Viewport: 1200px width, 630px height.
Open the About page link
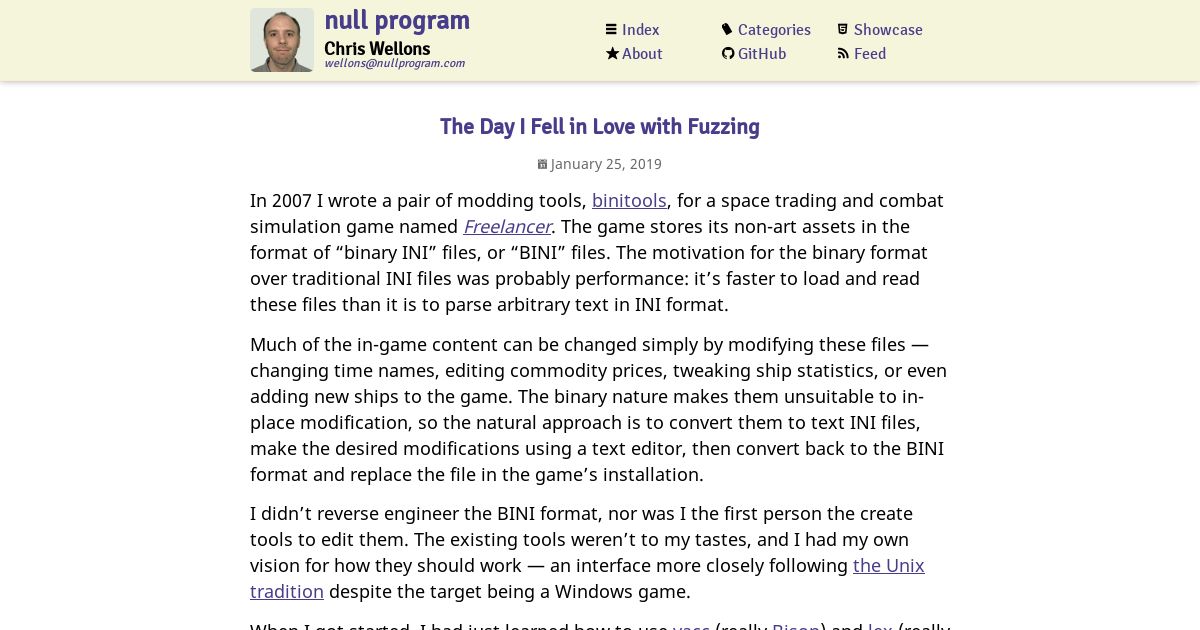pos(642,54)
